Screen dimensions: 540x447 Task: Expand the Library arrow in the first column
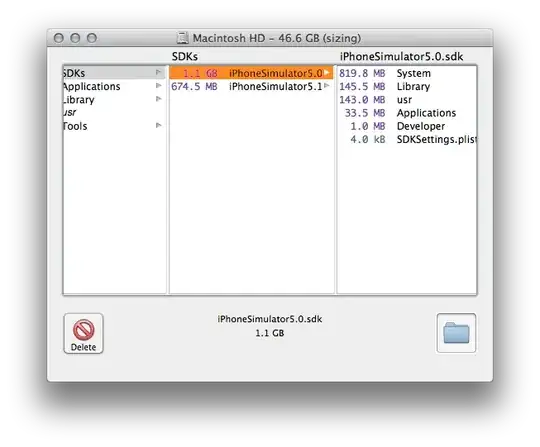click(158, 99)
